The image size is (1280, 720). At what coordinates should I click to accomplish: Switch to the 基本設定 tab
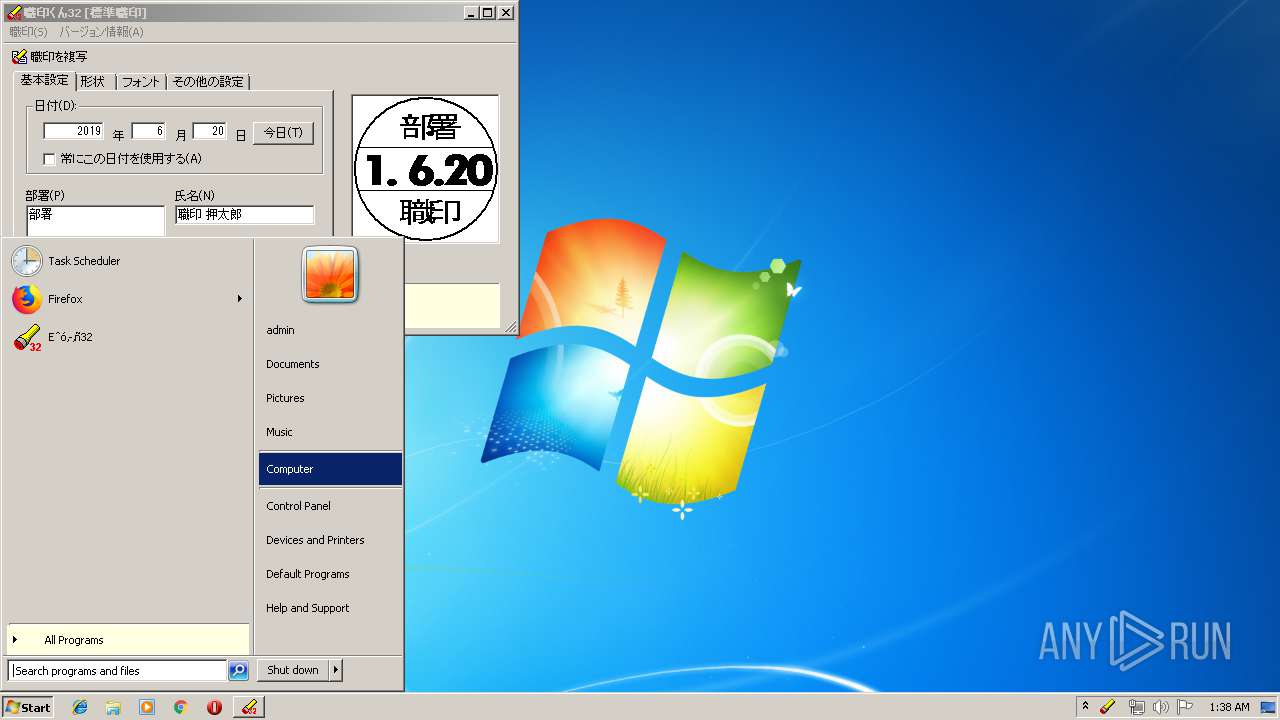tap(44, 80)
